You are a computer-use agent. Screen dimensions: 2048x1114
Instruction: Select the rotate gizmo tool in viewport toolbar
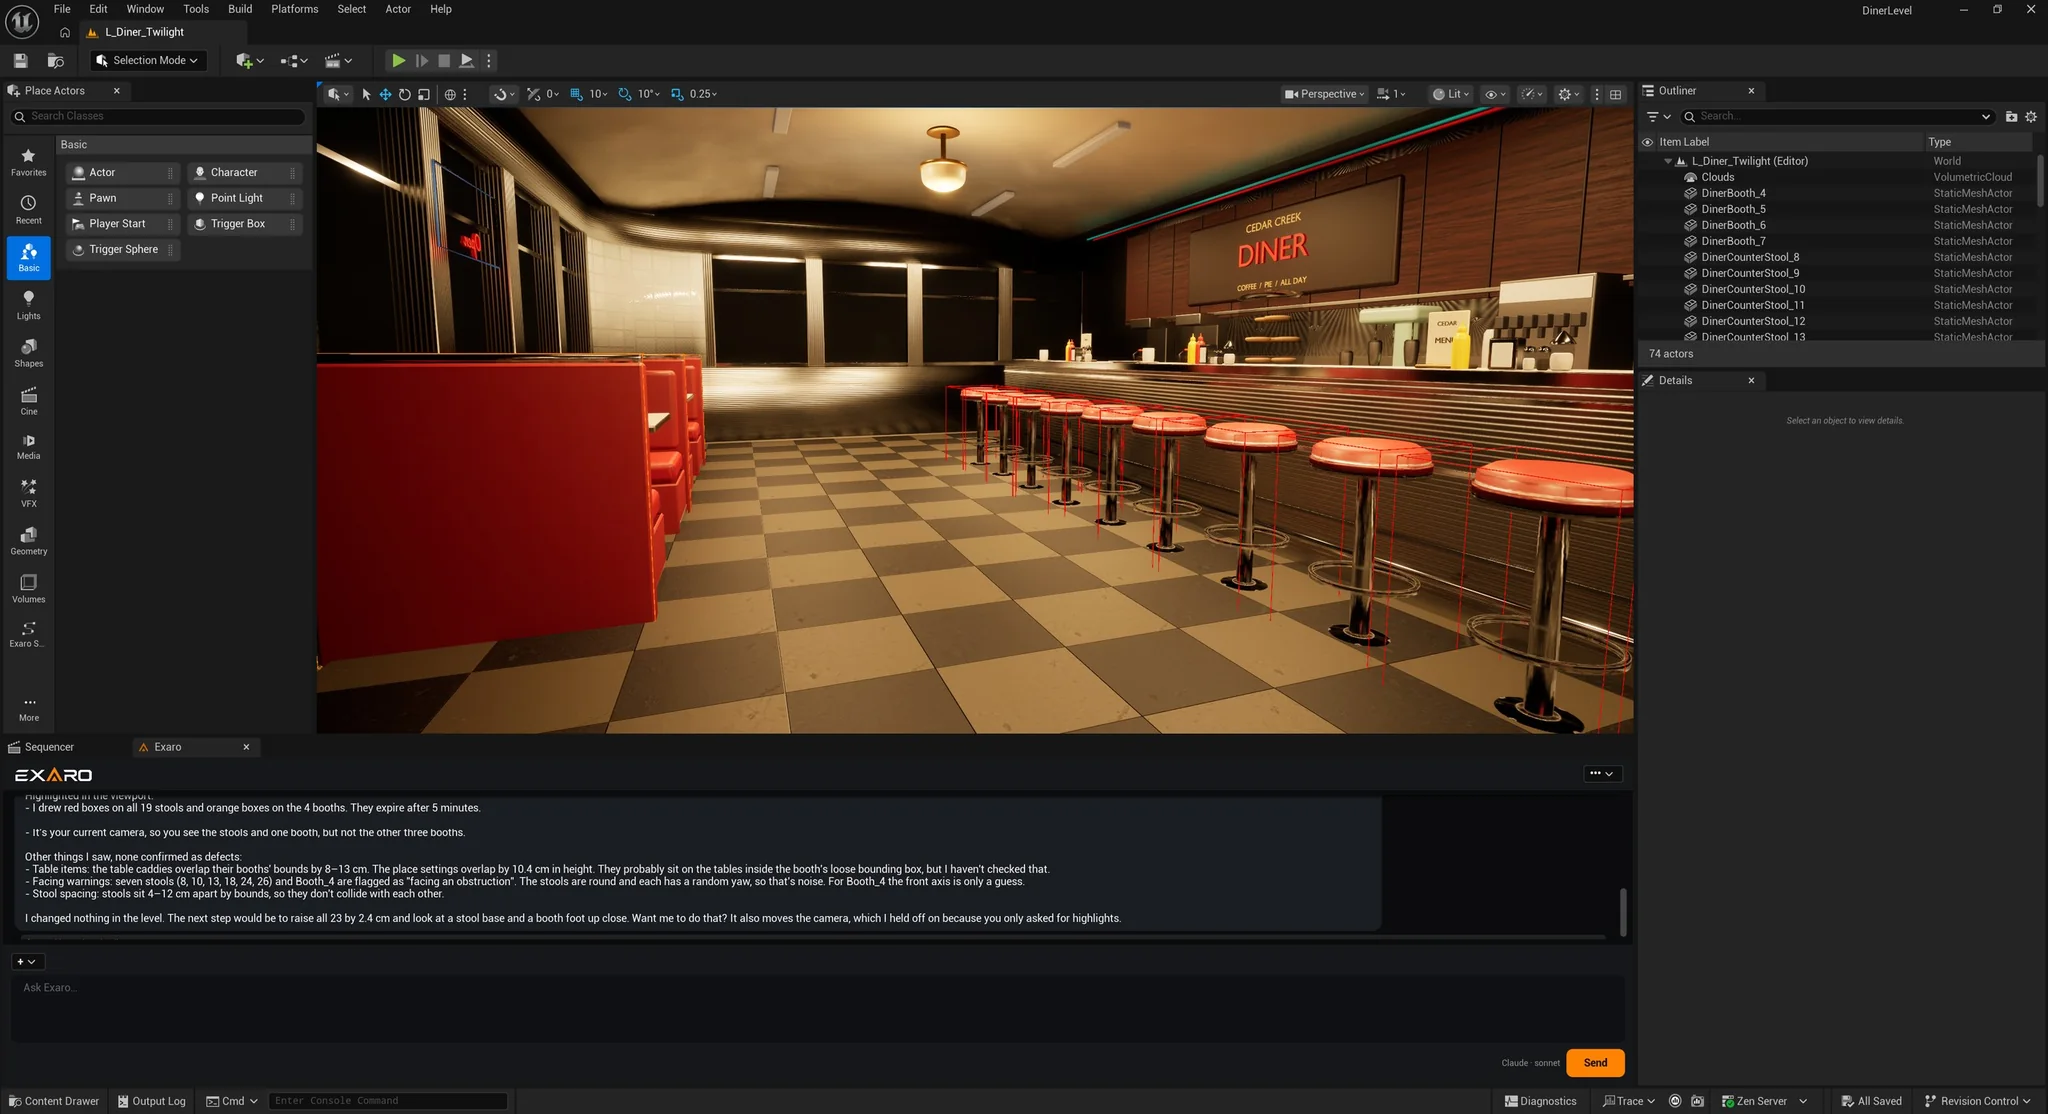(404, 94)
